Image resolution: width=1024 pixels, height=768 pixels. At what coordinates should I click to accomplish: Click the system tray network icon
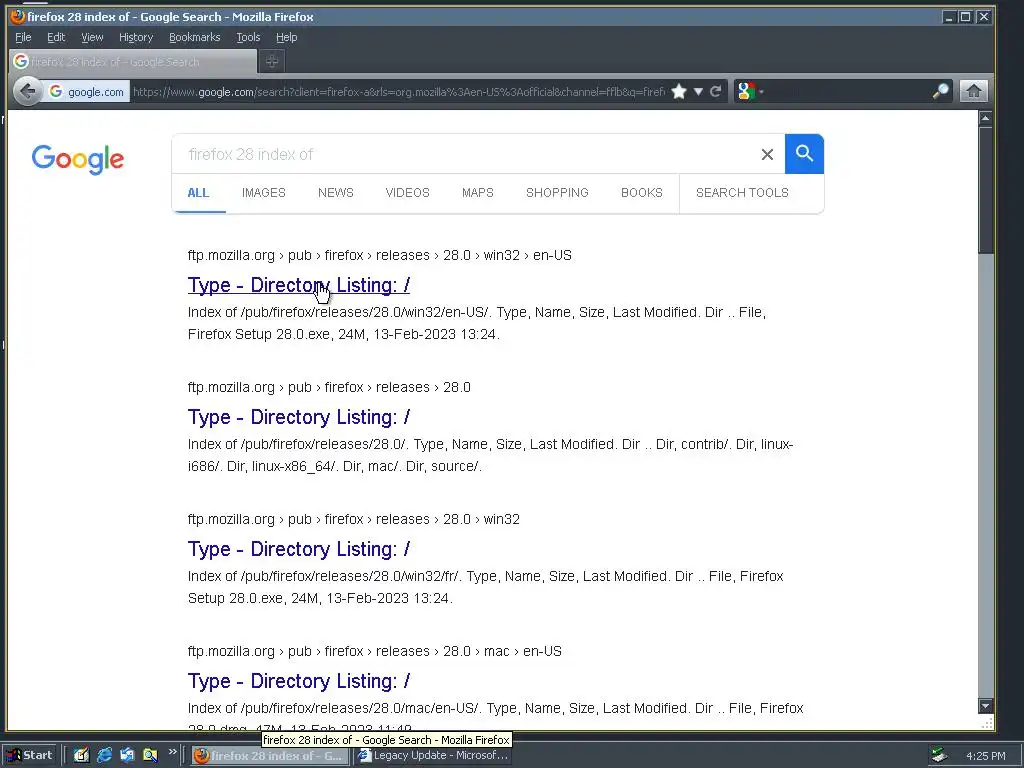pos(939,756)
